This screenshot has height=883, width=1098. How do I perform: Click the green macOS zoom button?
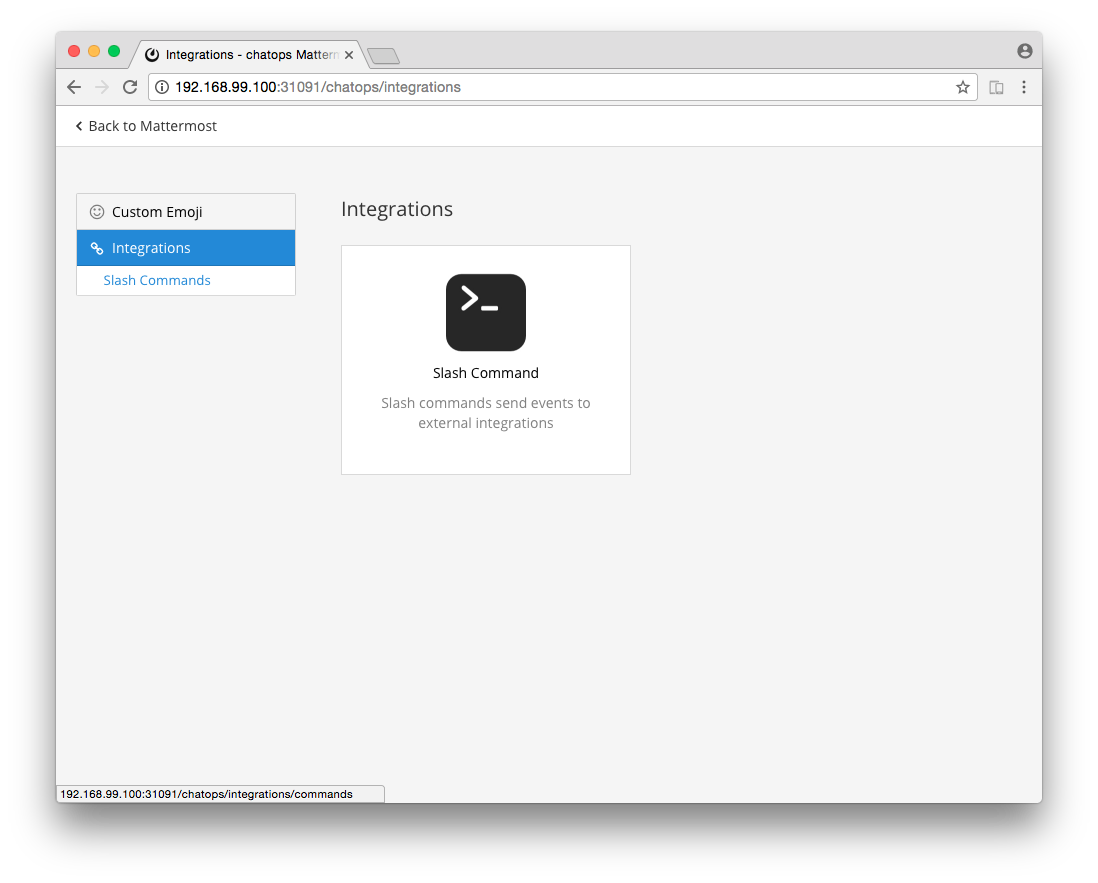point(114,51)
